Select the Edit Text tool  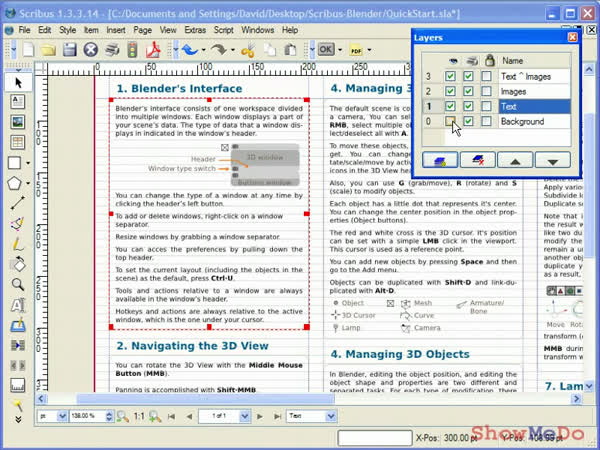point(18,305)
